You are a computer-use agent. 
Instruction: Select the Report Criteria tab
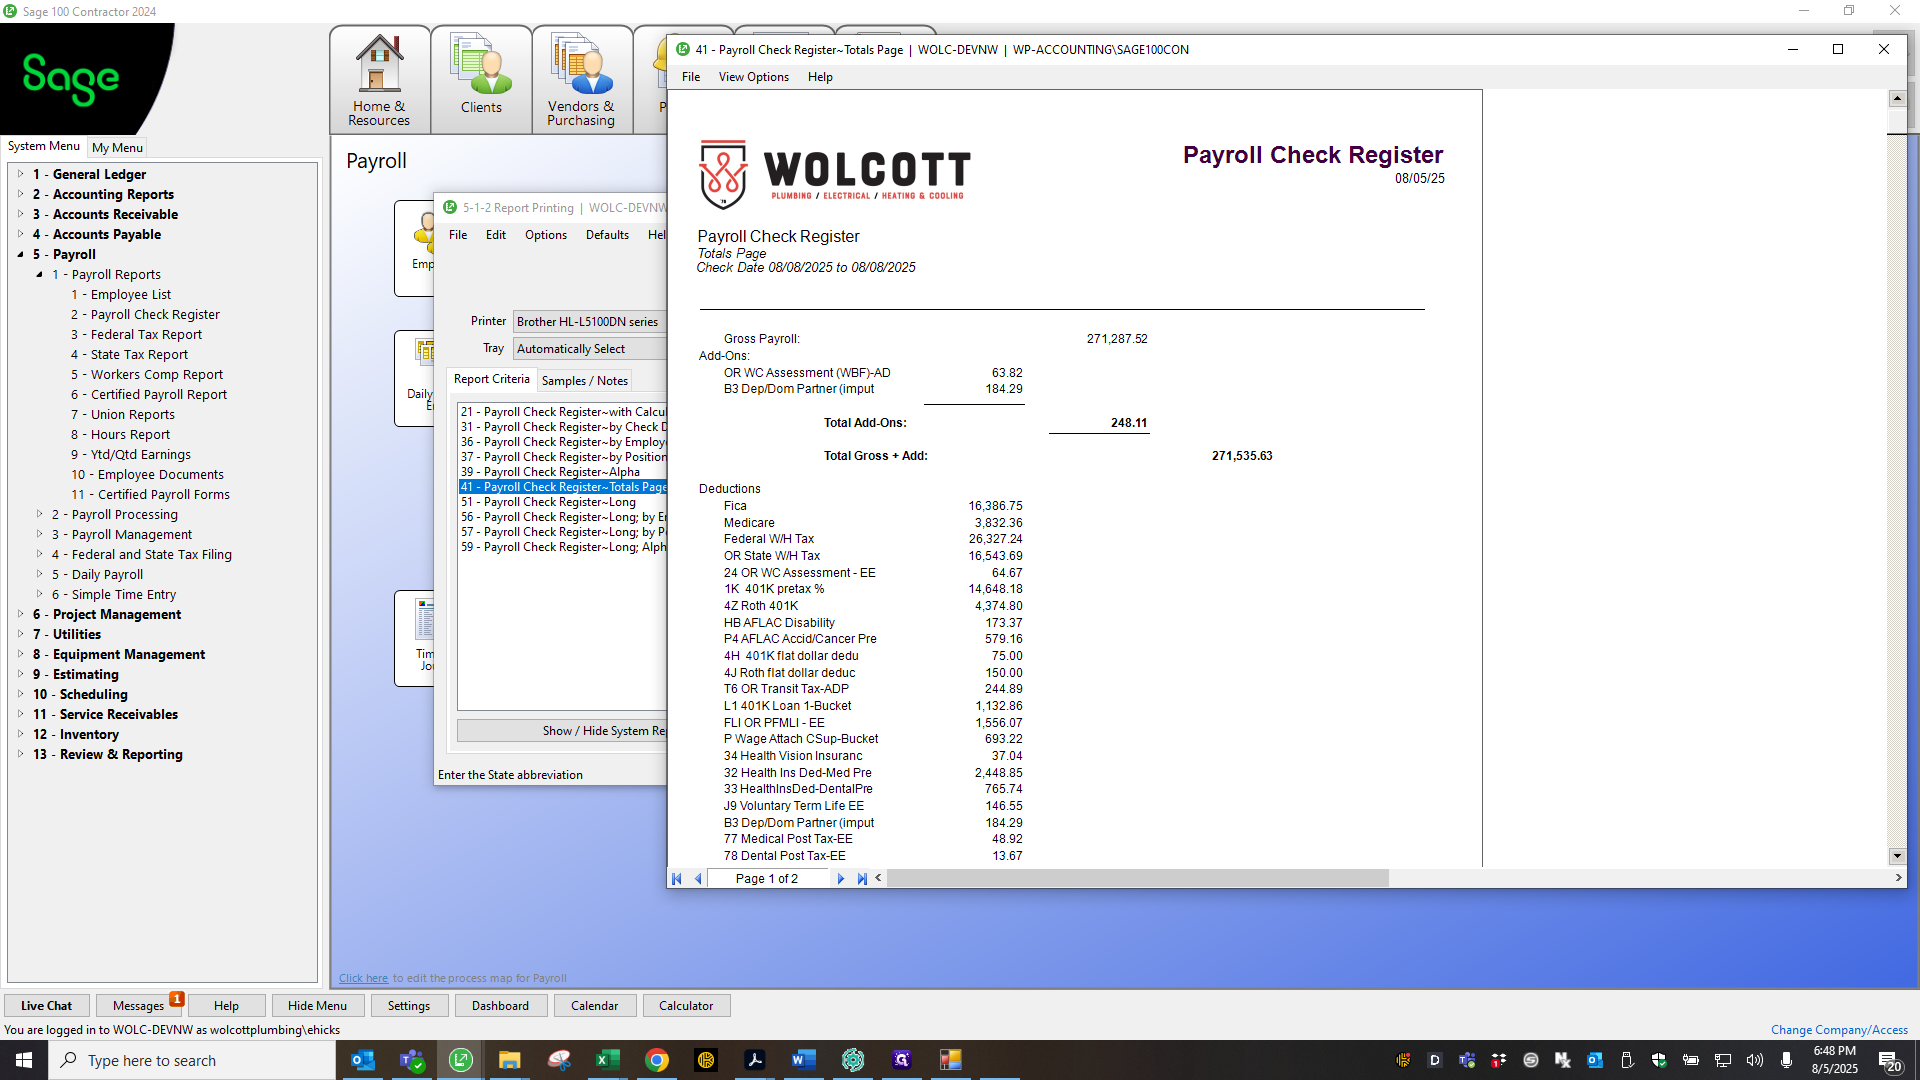492,379
